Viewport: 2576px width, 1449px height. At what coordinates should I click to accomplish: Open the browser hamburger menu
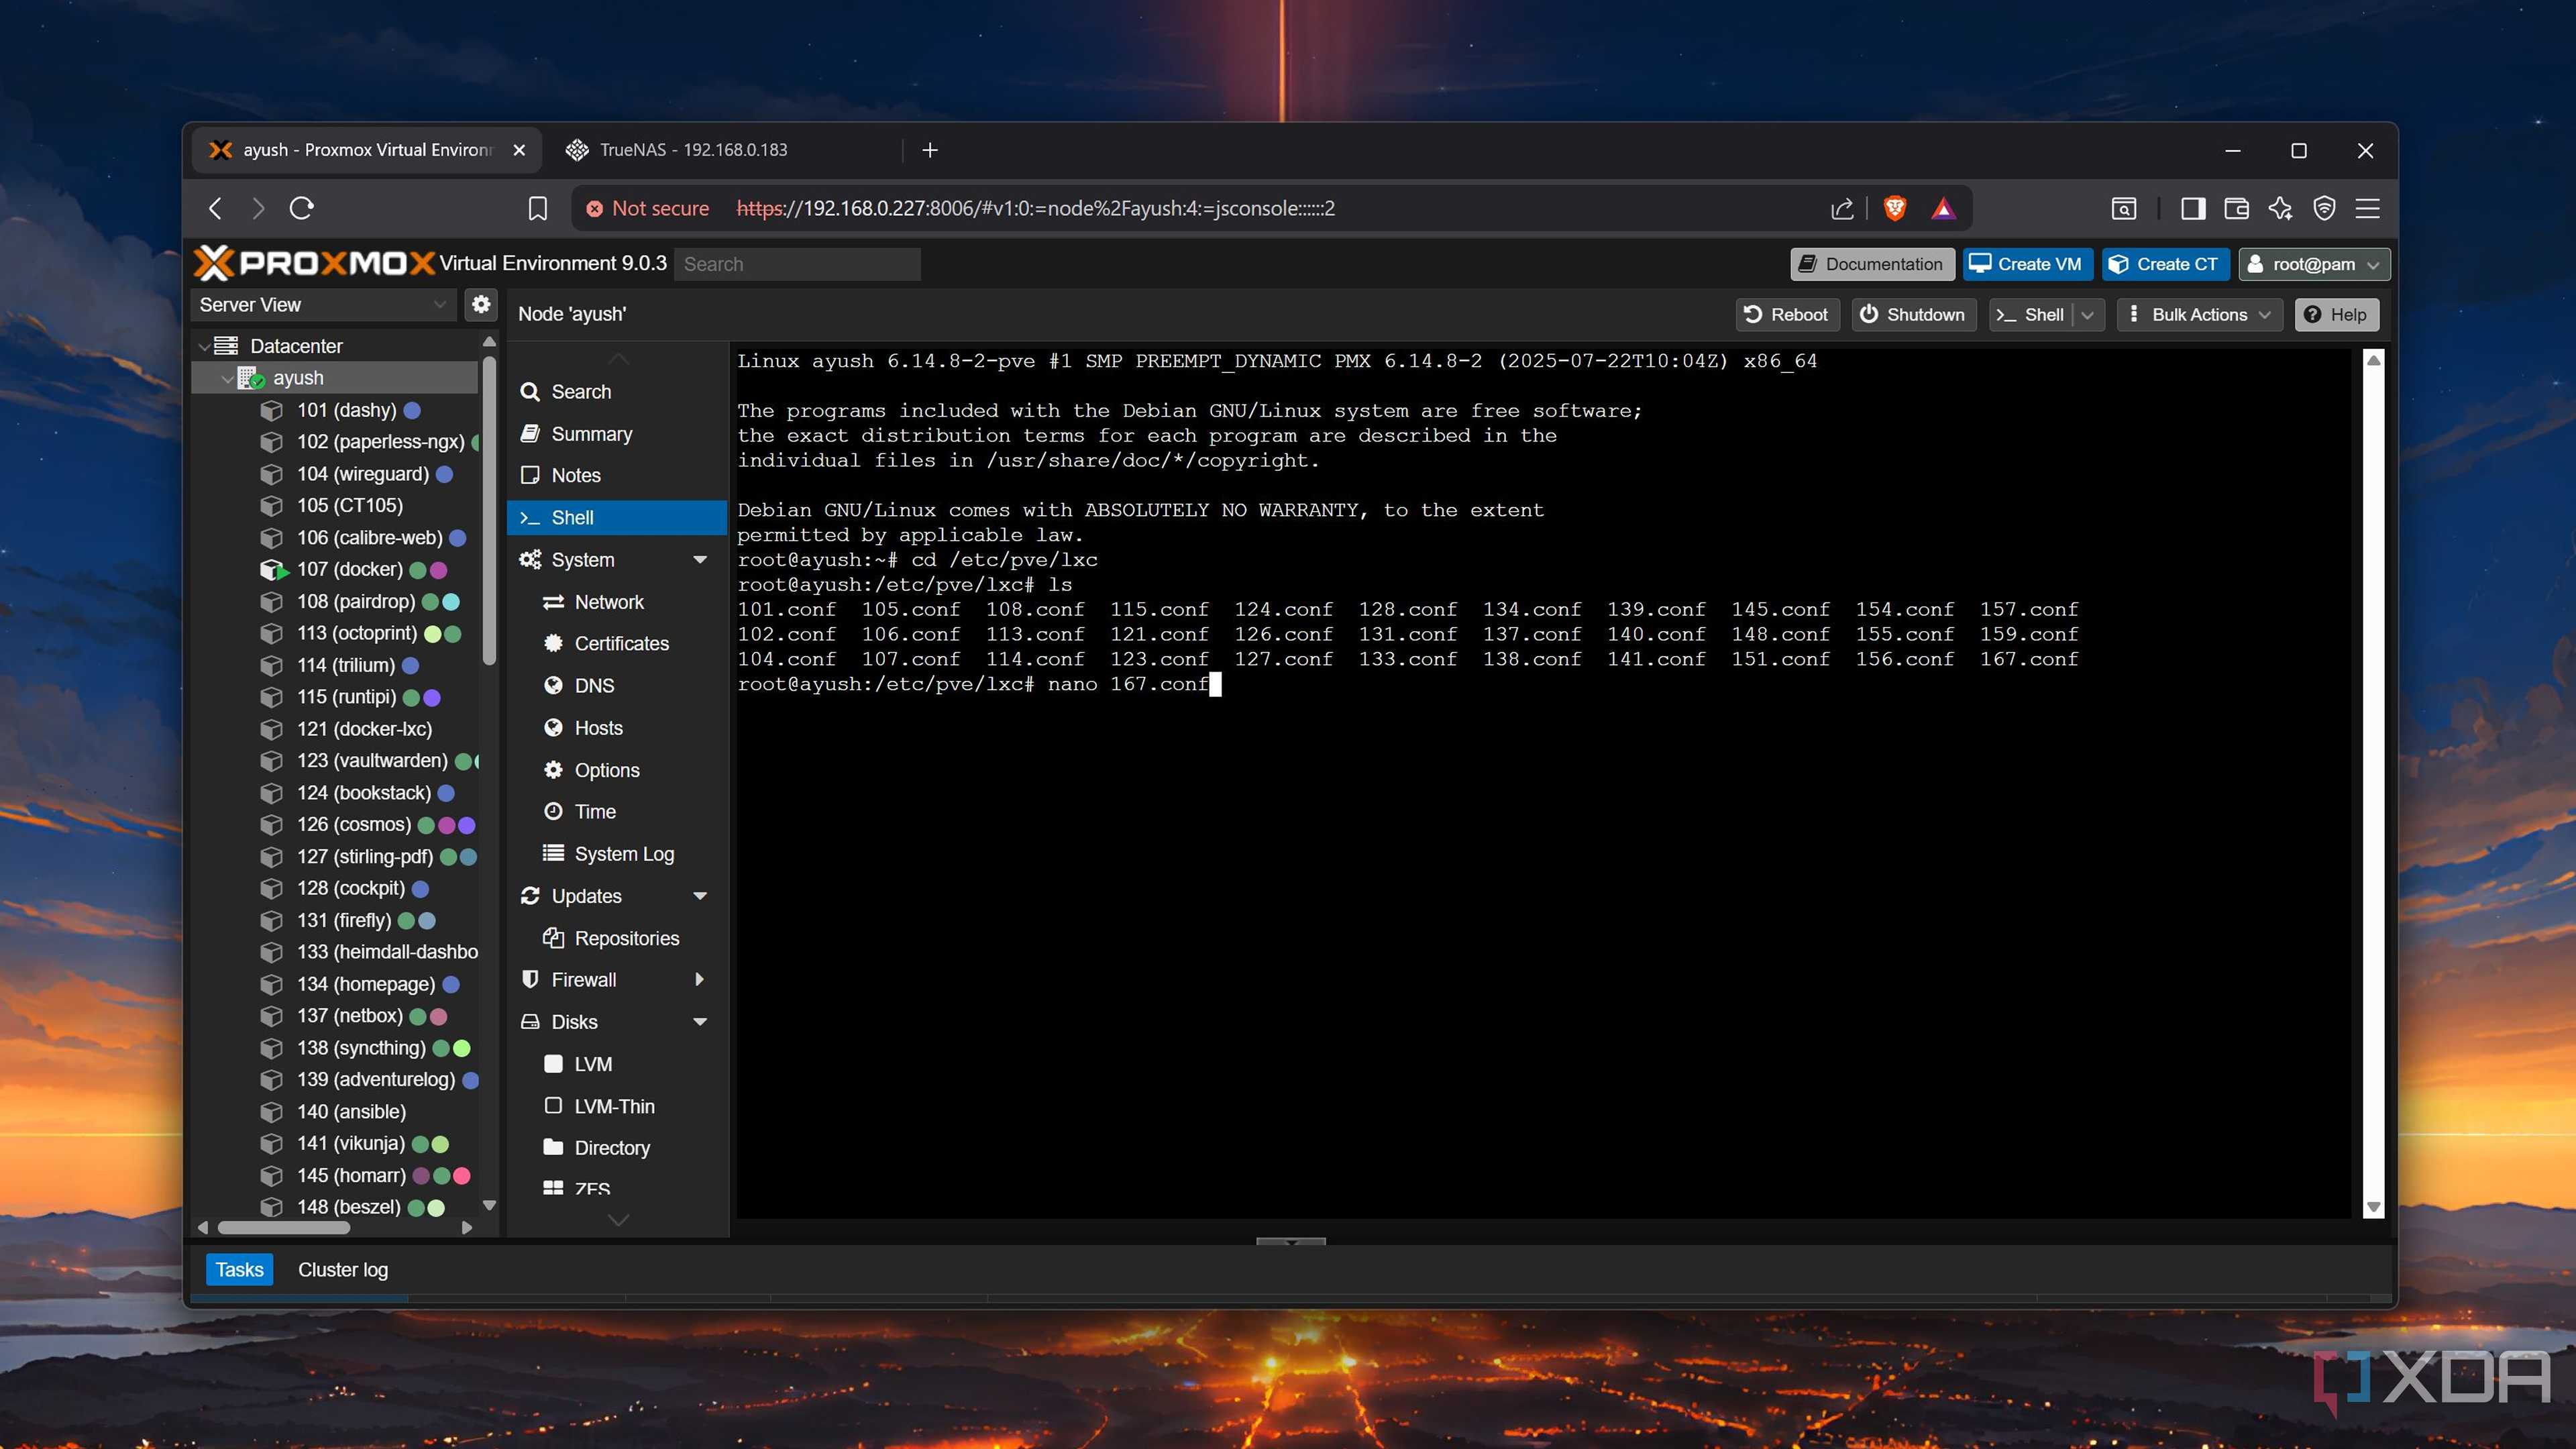pos(2367,208)
